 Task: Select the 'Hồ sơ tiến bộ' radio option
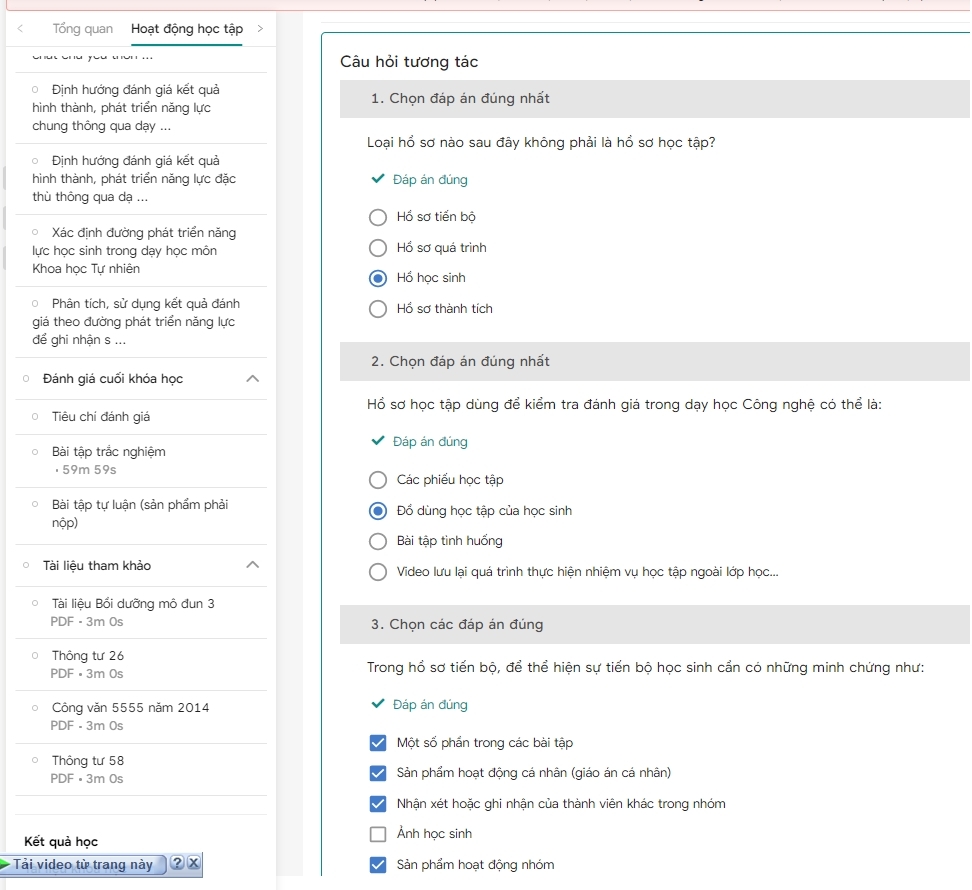tap(378, 217)
